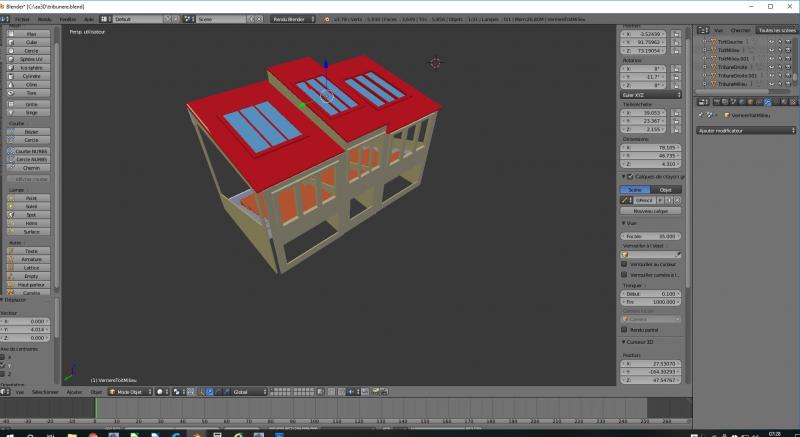Open the Aide menu
Viewport: 800px width, 437px height.
[x=89, y=19]
